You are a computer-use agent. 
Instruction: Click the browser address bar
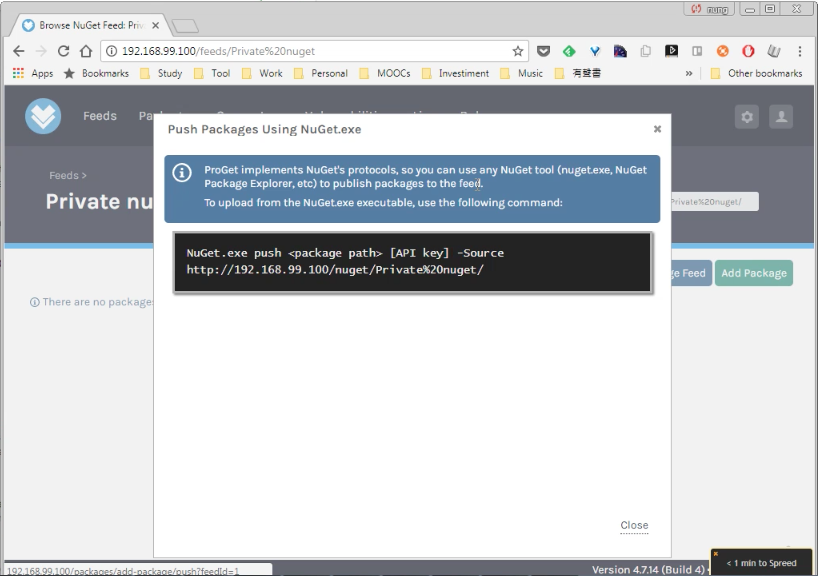click(313, 51)
